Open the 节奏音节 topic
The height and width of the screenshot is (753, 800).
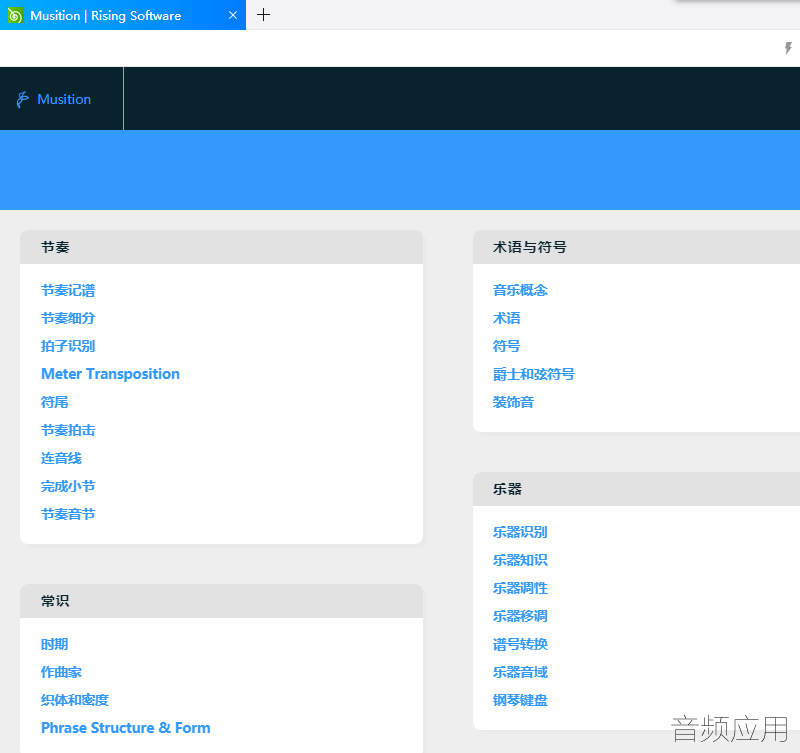pos(68,514)
